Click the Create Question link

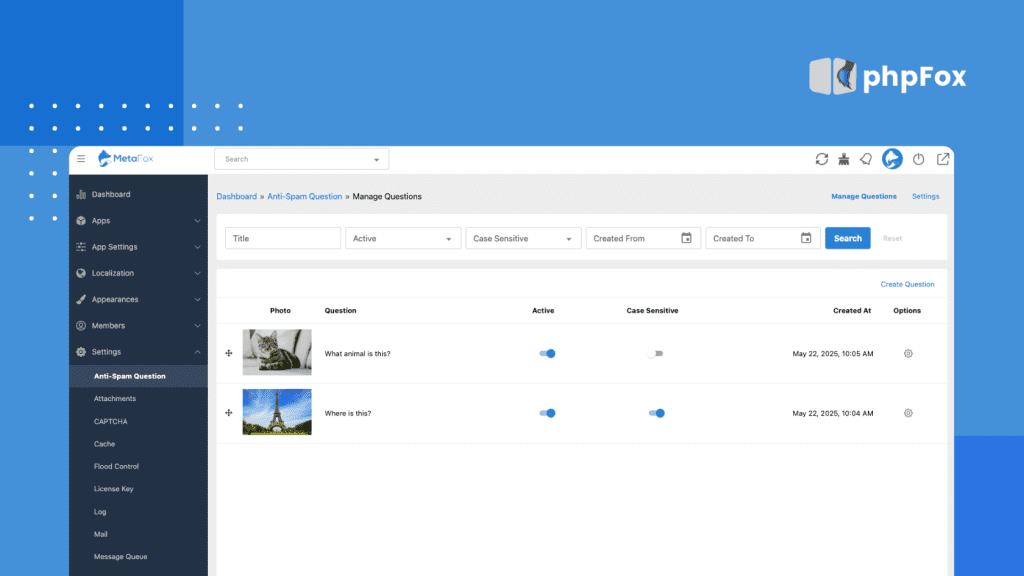[x=907, y=285]
